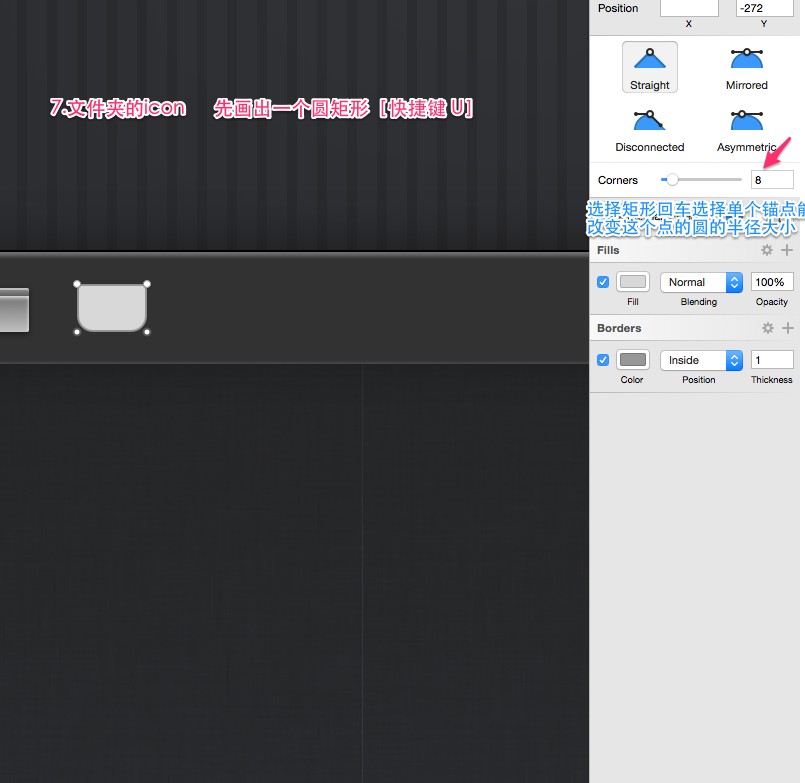
Task: Select the Mirrored point type
Action: coord(746,67)
